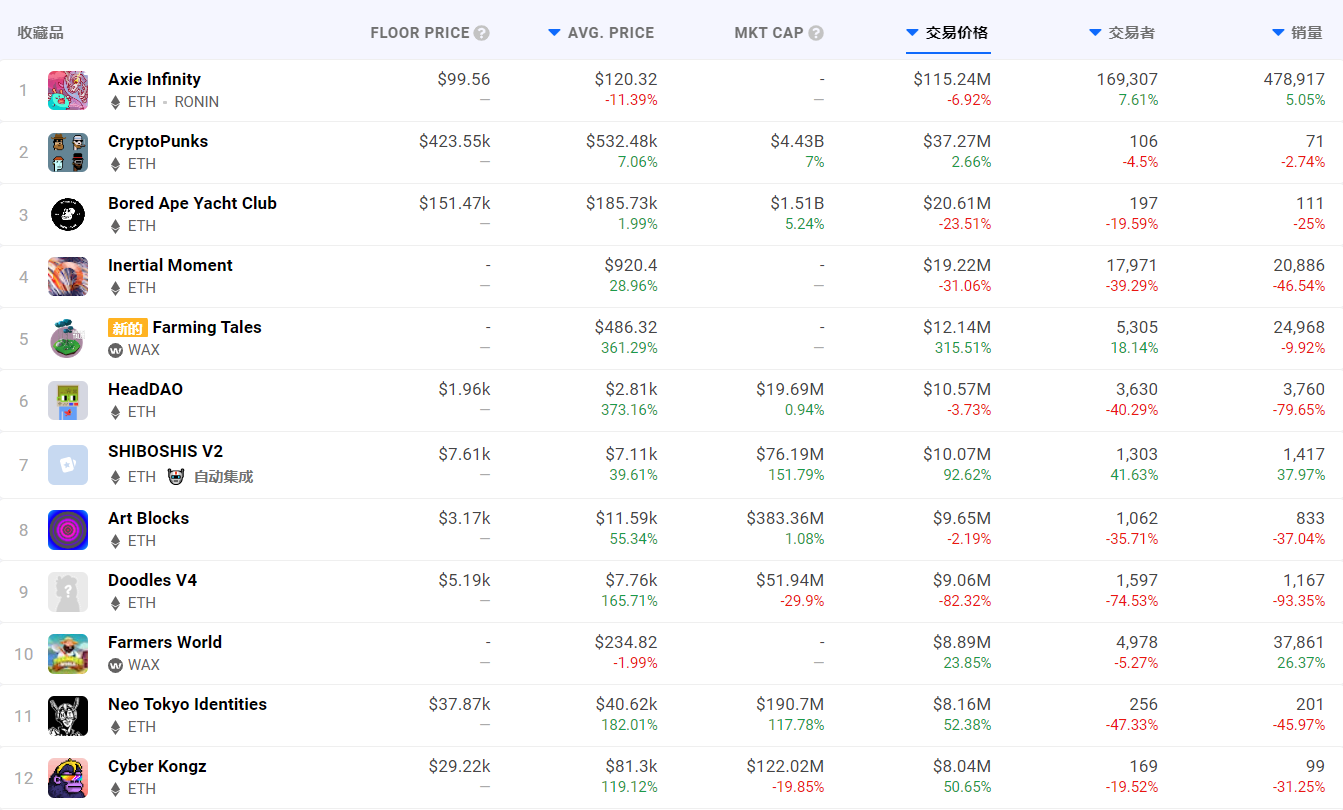Click the FLOOR PRICE column header
Viewport: 1343px width, 810px height.
(x=420, y=33)
